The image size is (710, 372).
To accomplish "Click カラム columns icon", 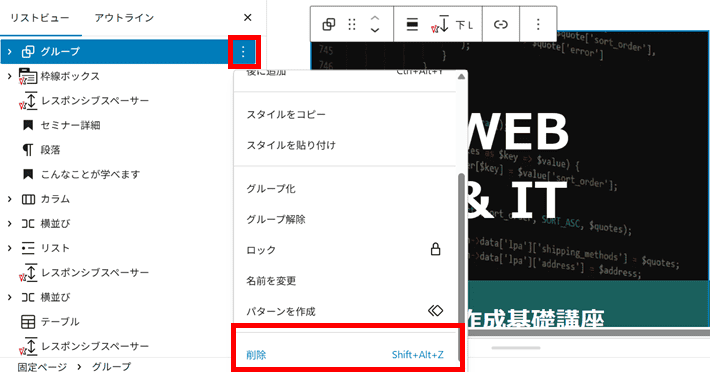I will pos(28,199).
